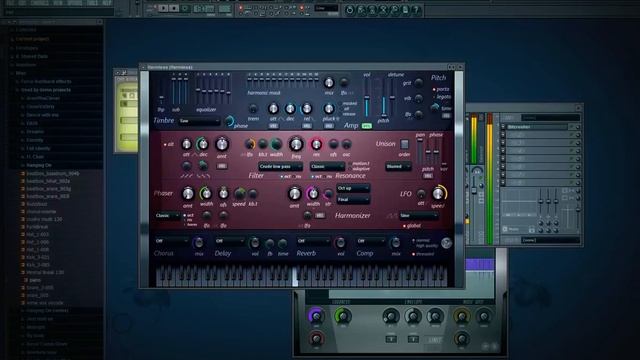Click the Pitch vib knob

click(418, 98)
